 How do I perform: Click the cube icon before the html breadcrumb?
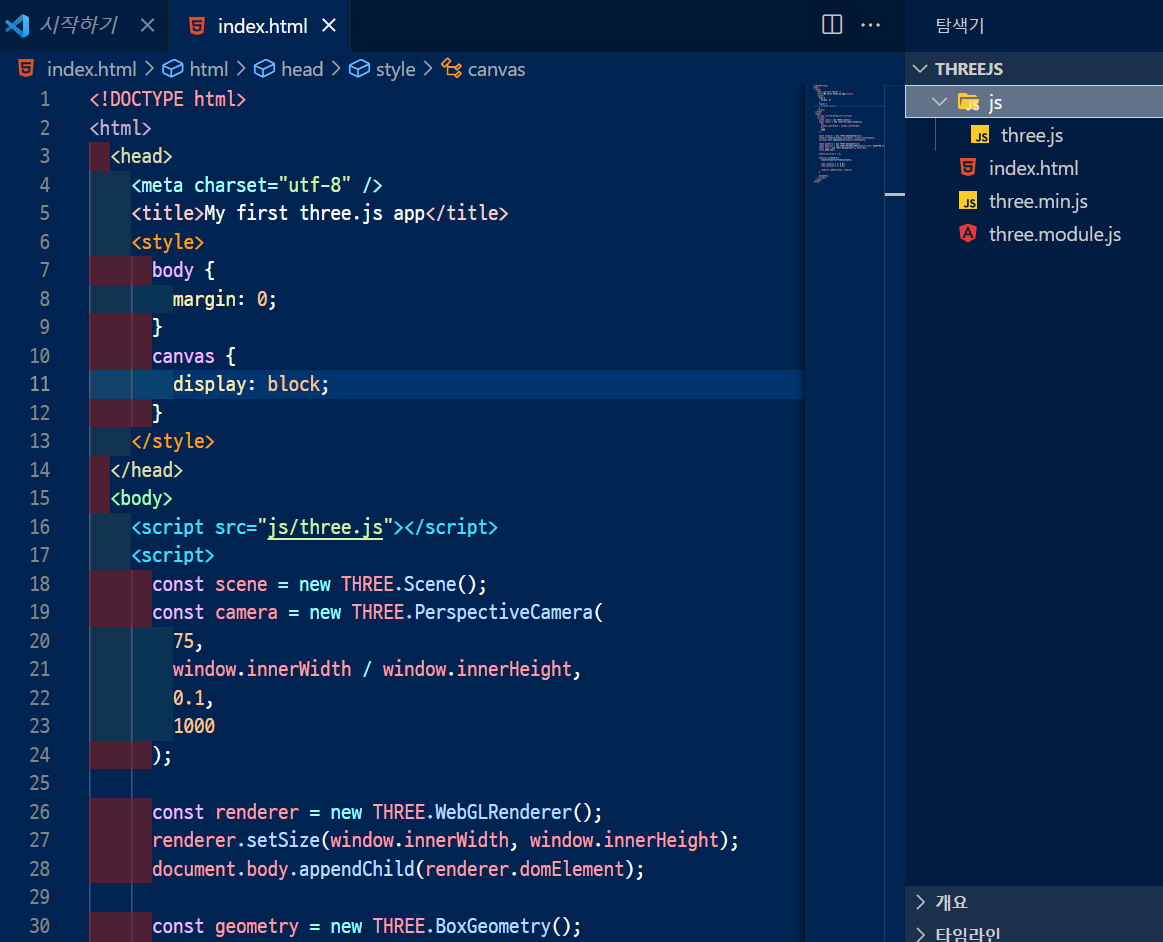pos(173,68)
